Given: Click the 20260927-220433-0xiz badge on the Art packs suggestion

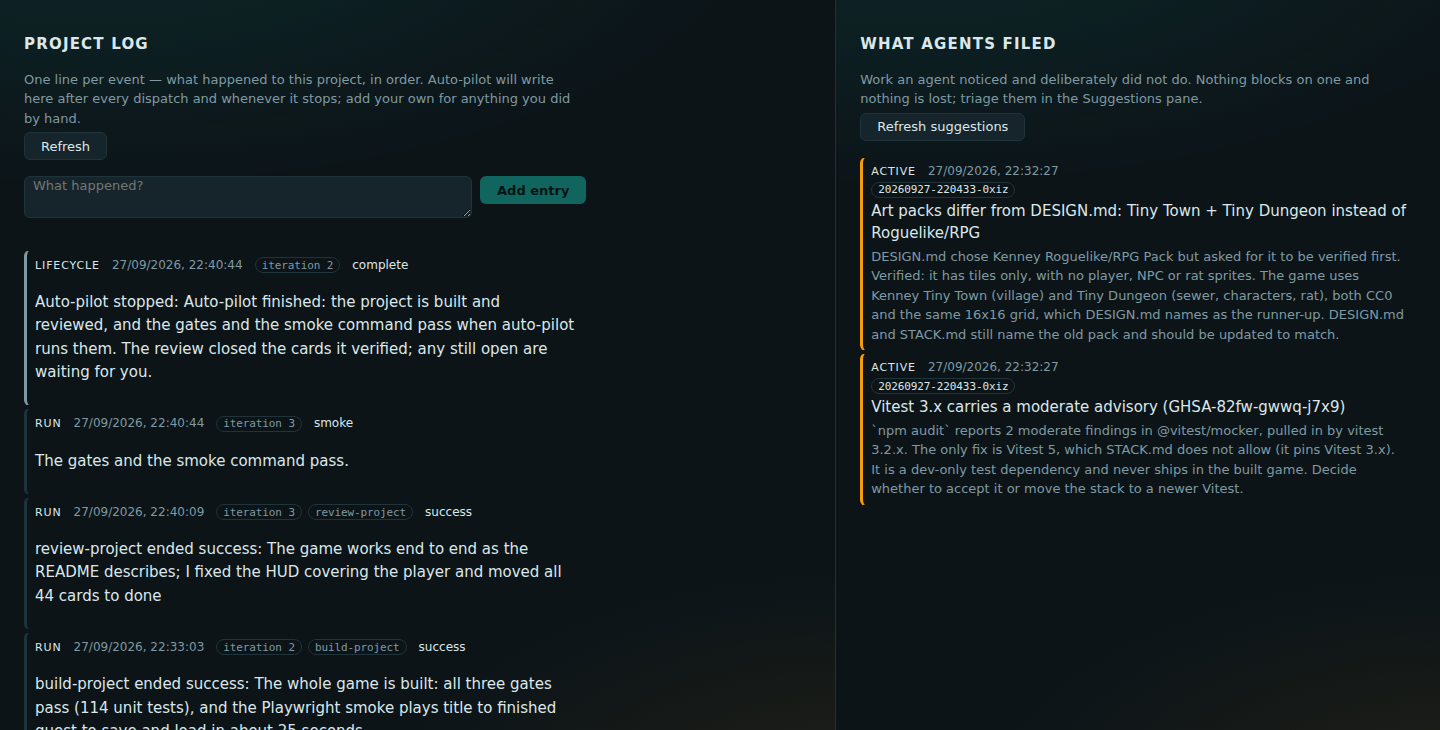Looking at the screenshot, I should 943,189.
